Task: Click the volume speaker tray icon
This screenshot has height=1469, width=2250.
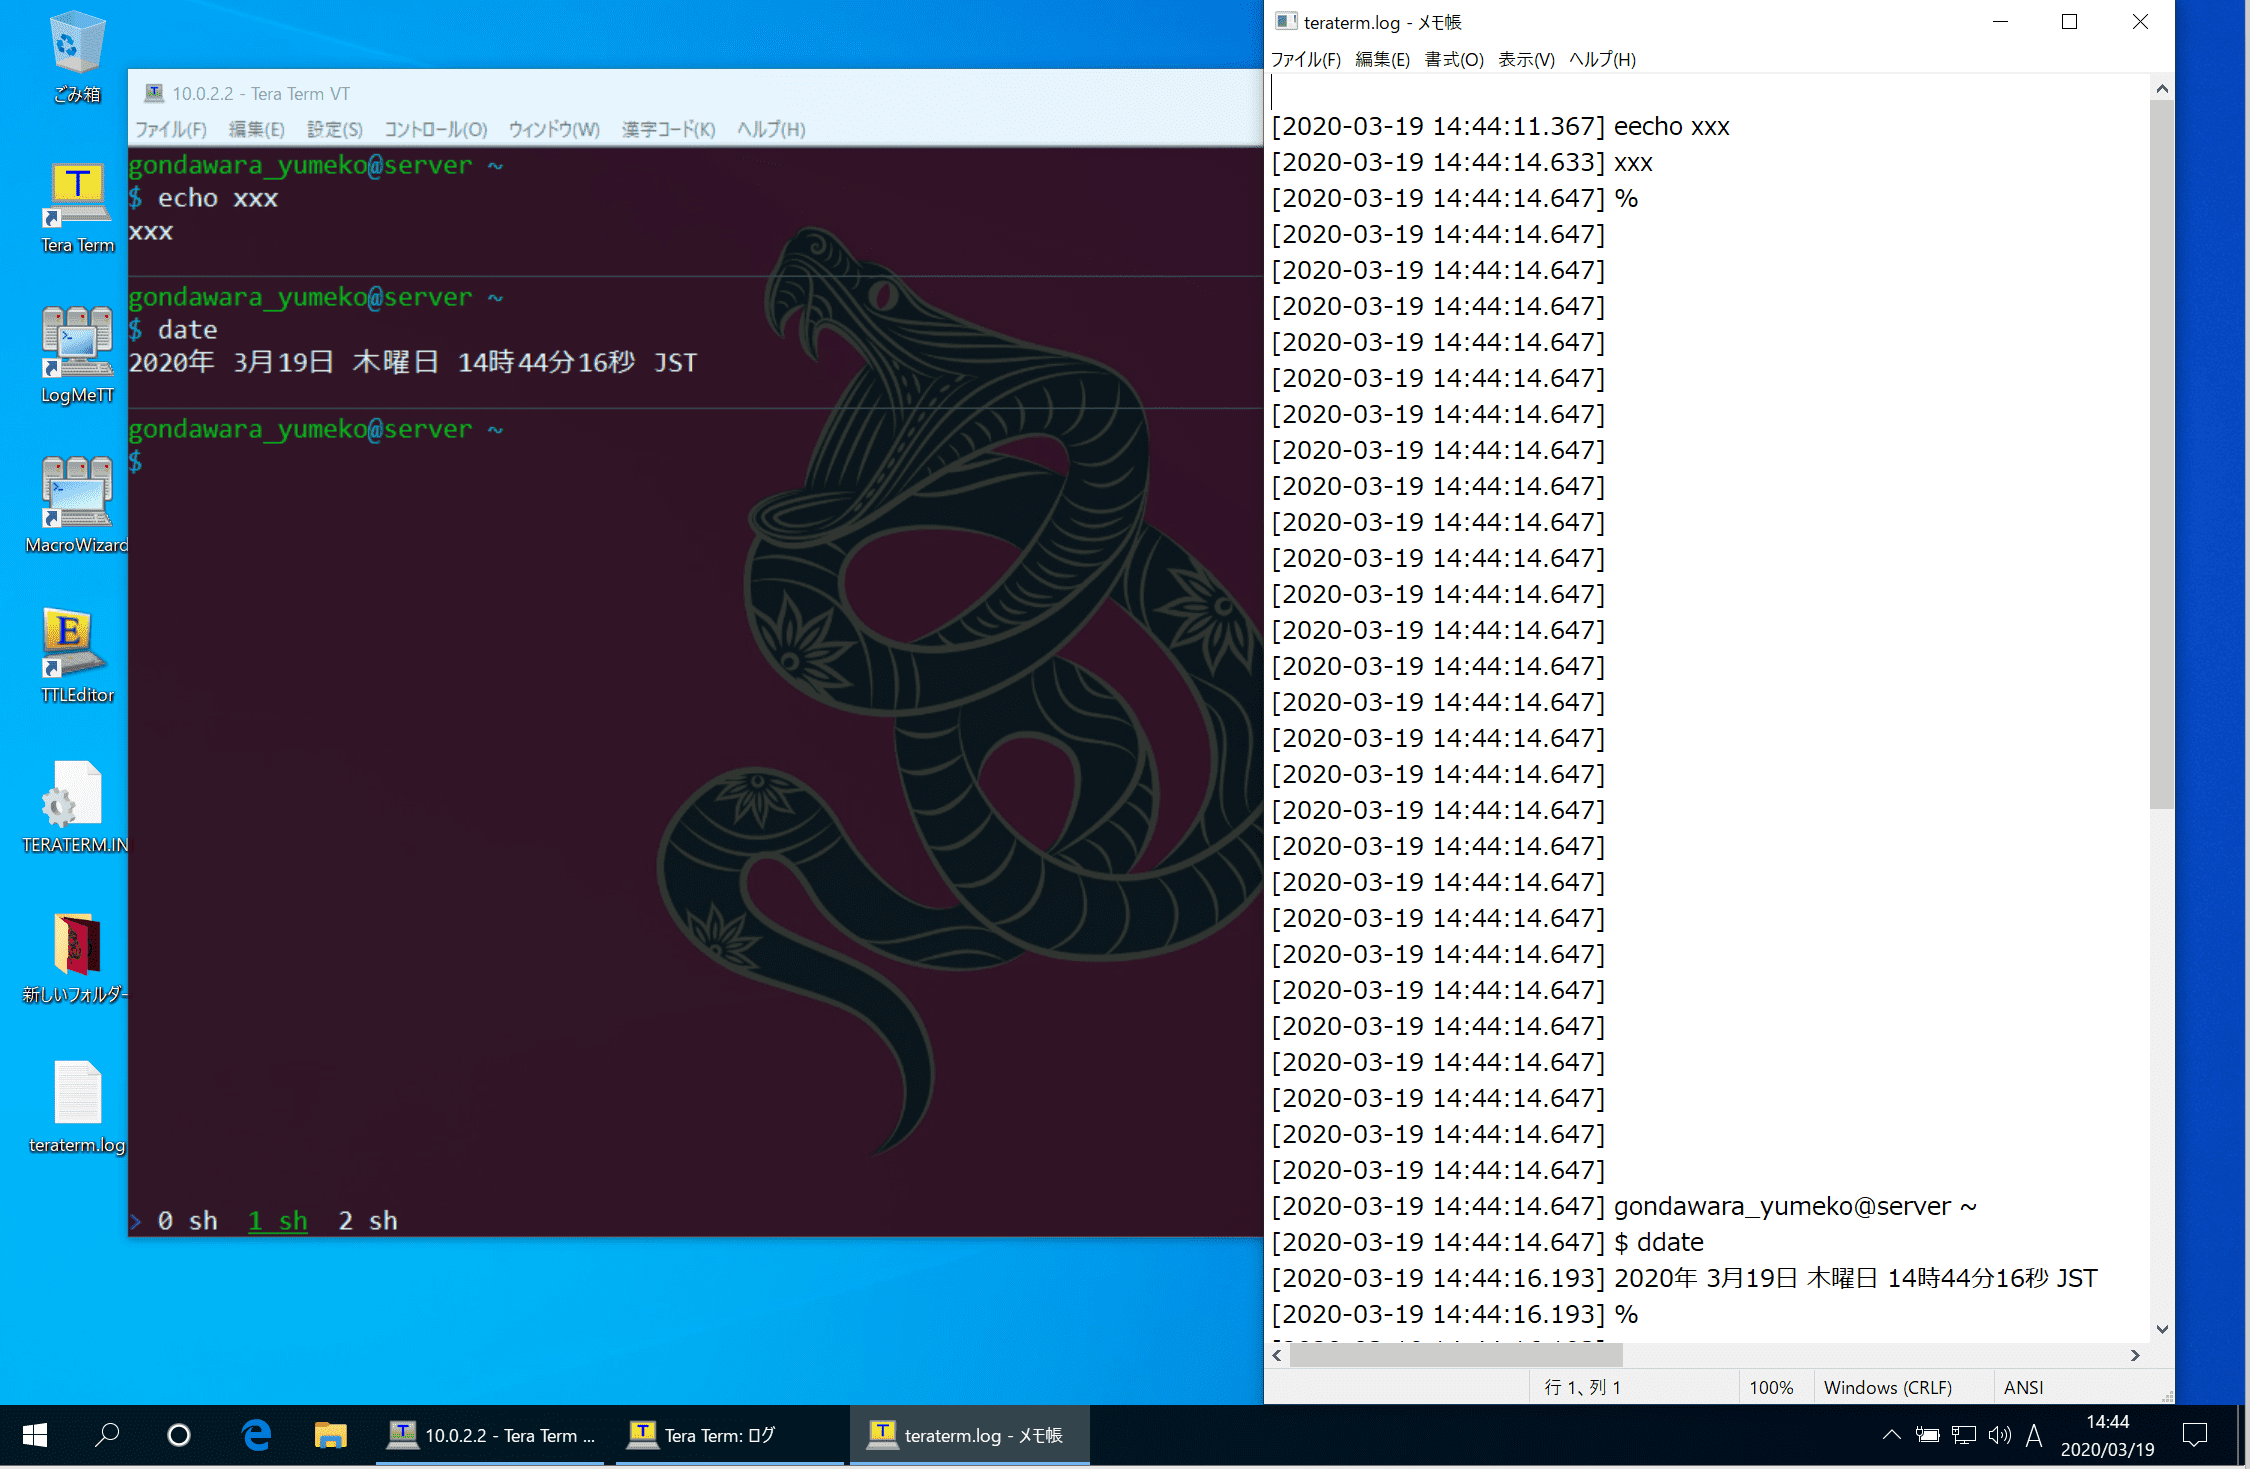Action: pyautogui.click(x=2000, y=1436)
